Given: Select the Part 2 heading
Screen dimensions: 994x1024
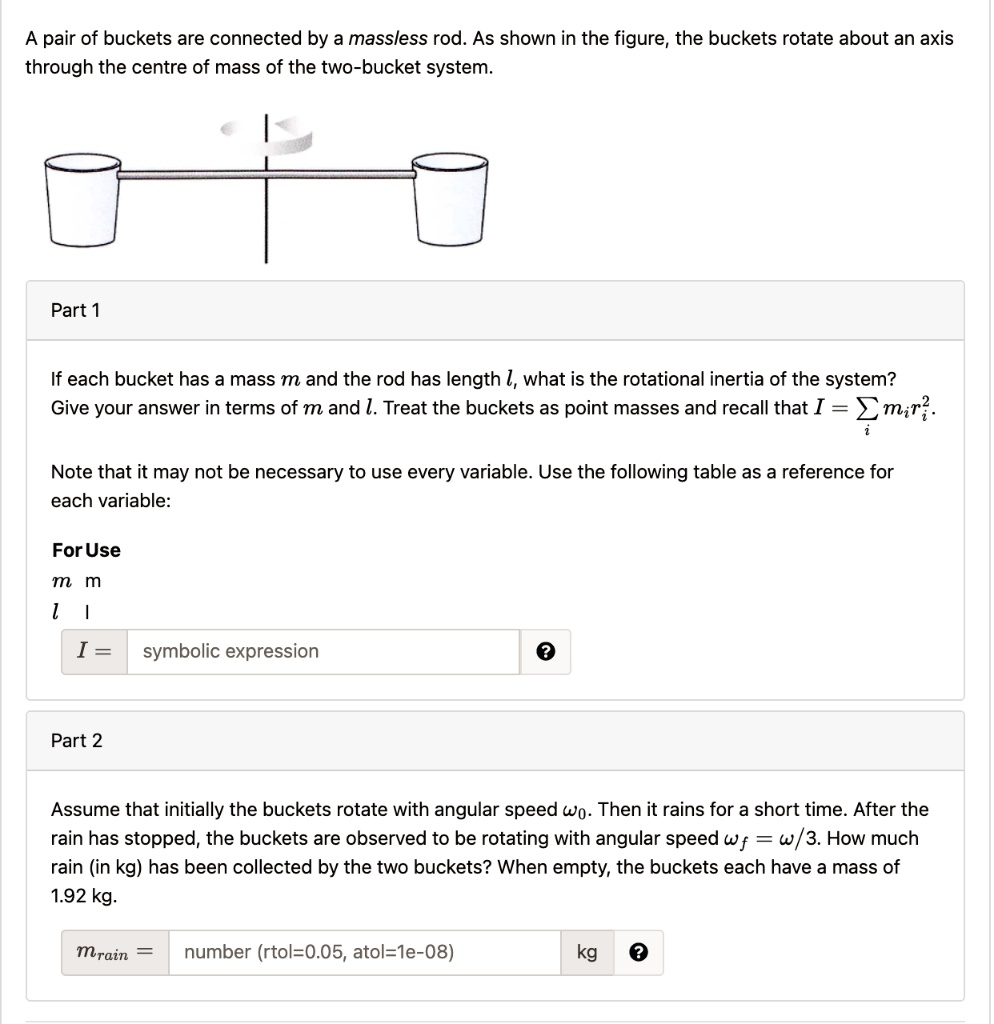Looking at the screenshot, I should click(74, 740).
